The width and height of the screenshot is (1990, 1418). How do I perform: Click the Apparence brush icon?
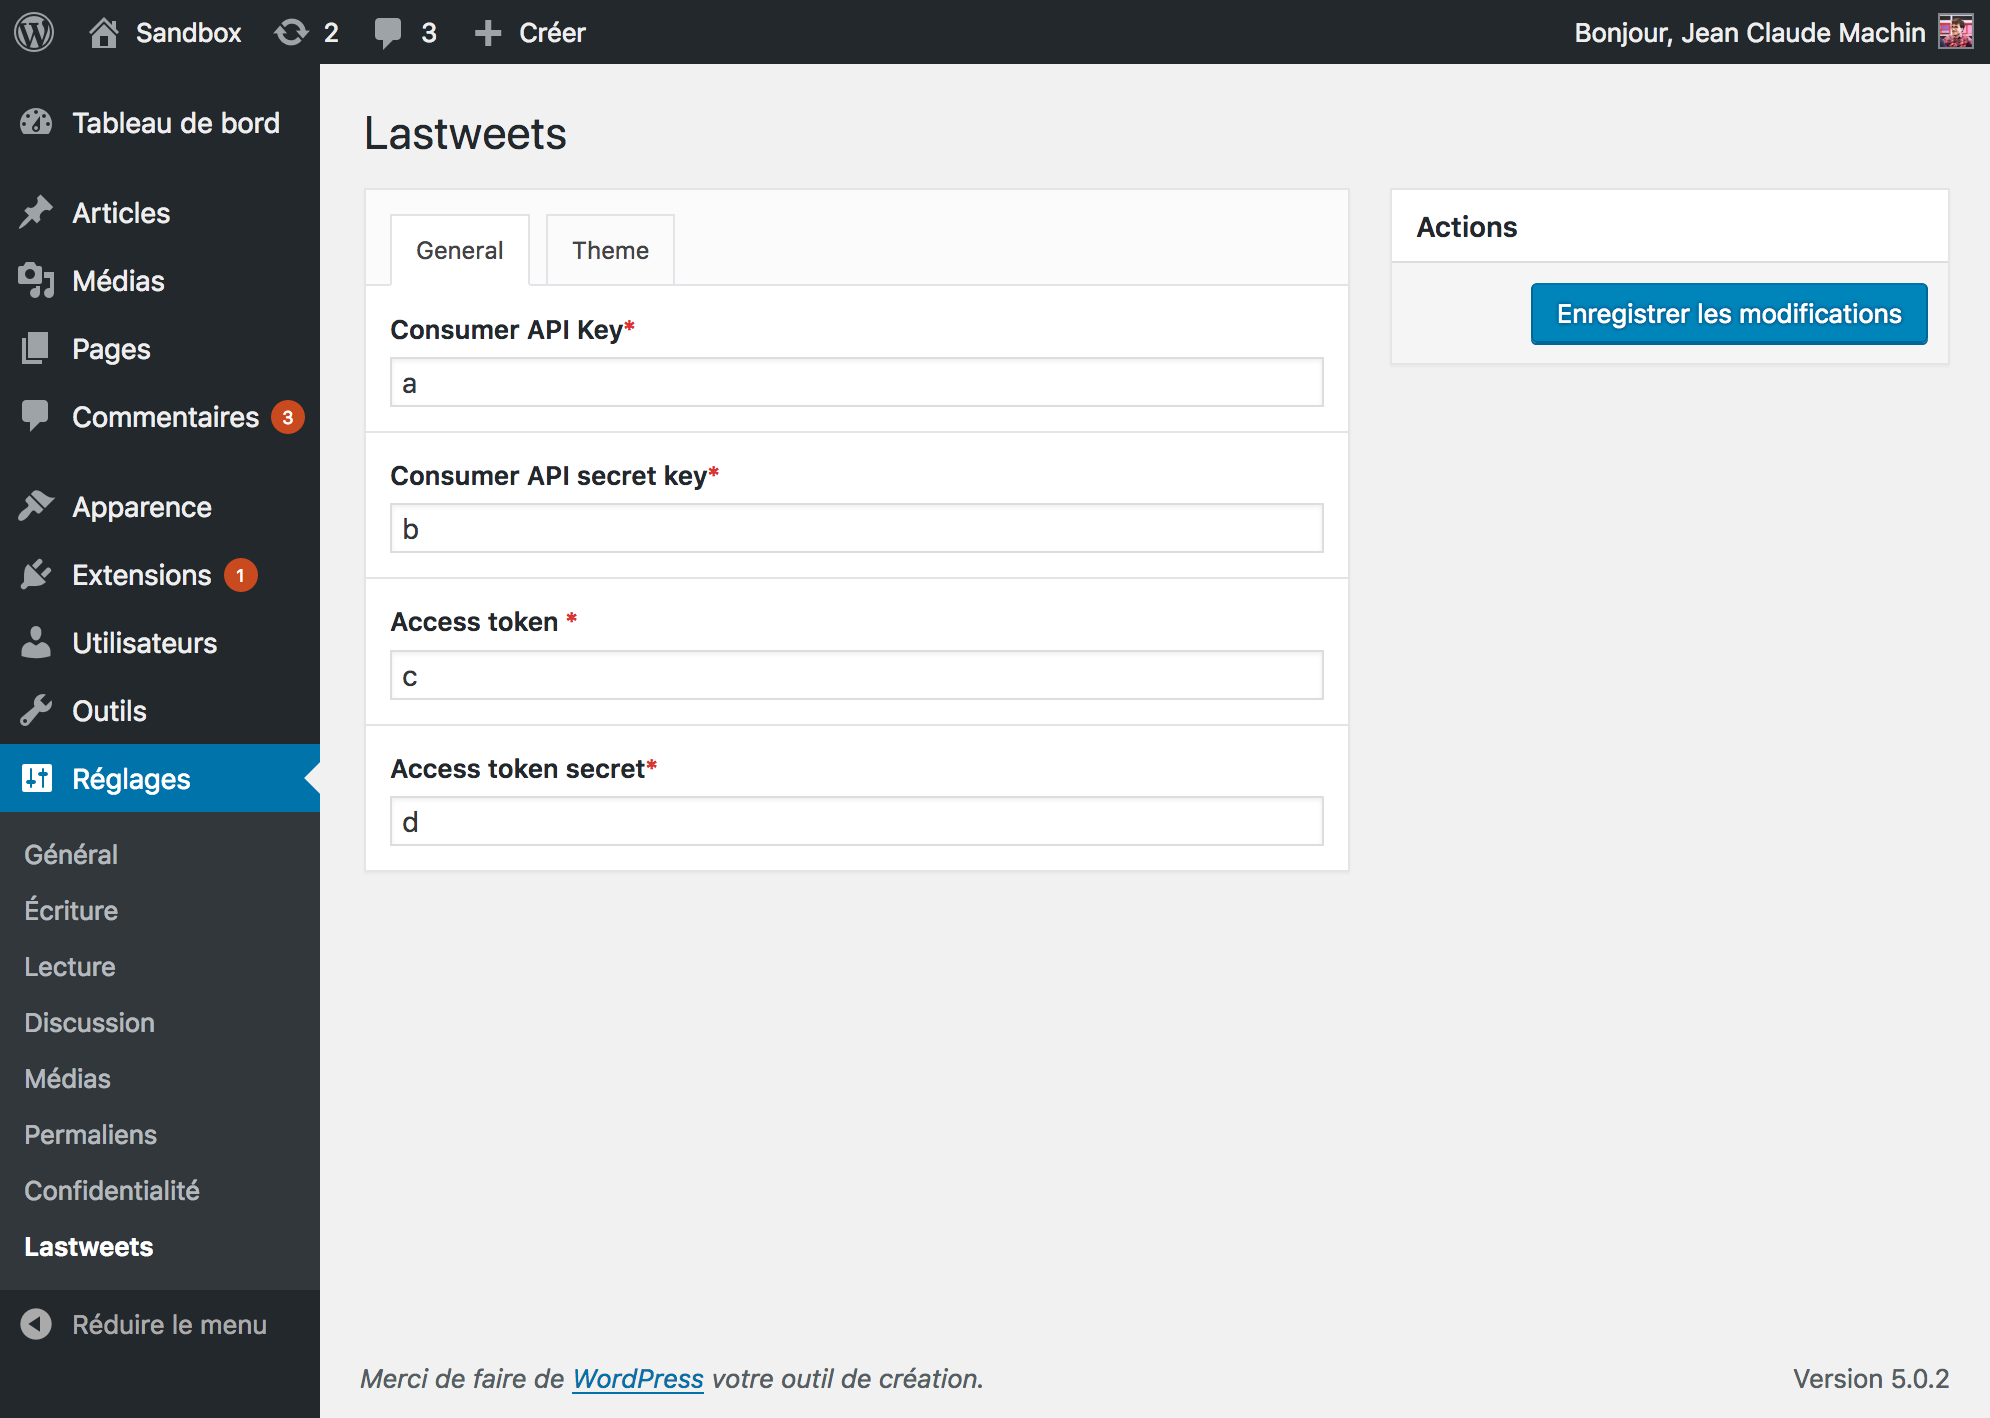click(36, 506)
